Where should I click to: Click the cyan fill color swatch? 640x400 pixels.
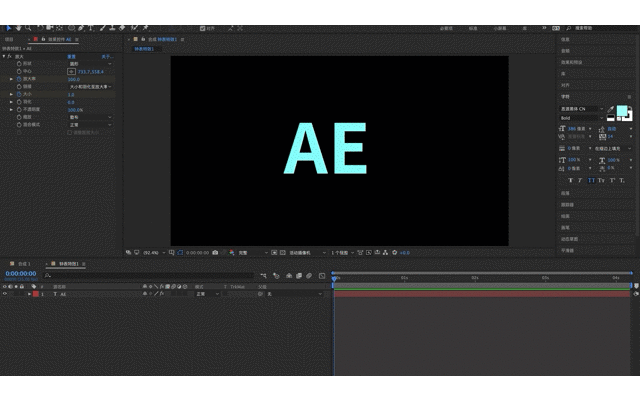pos(622,110)
